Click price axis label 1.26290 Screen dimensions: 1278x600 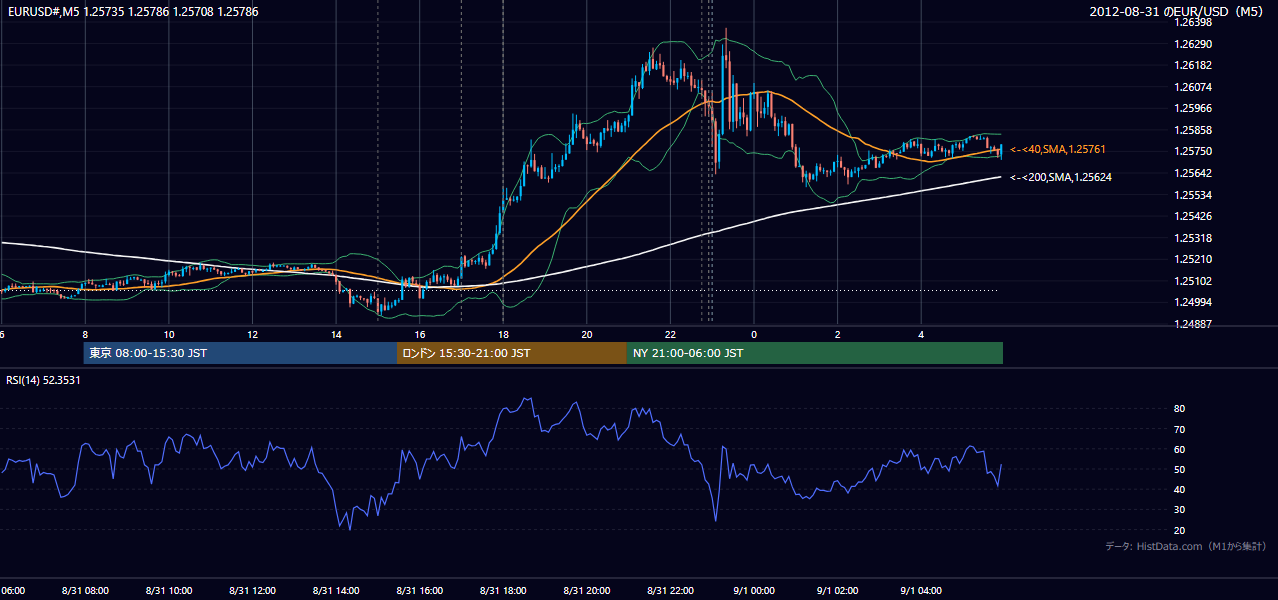coord(1192,44)
